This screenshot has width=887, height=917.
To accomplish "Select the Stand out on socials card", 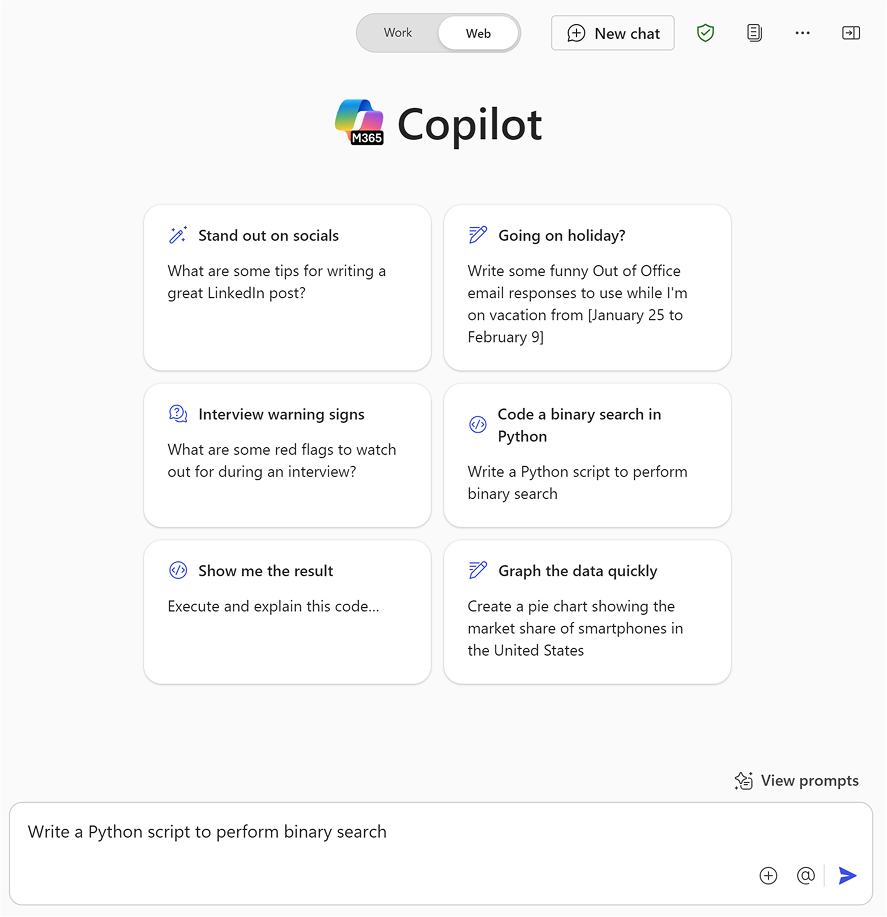I will [287, 287].
